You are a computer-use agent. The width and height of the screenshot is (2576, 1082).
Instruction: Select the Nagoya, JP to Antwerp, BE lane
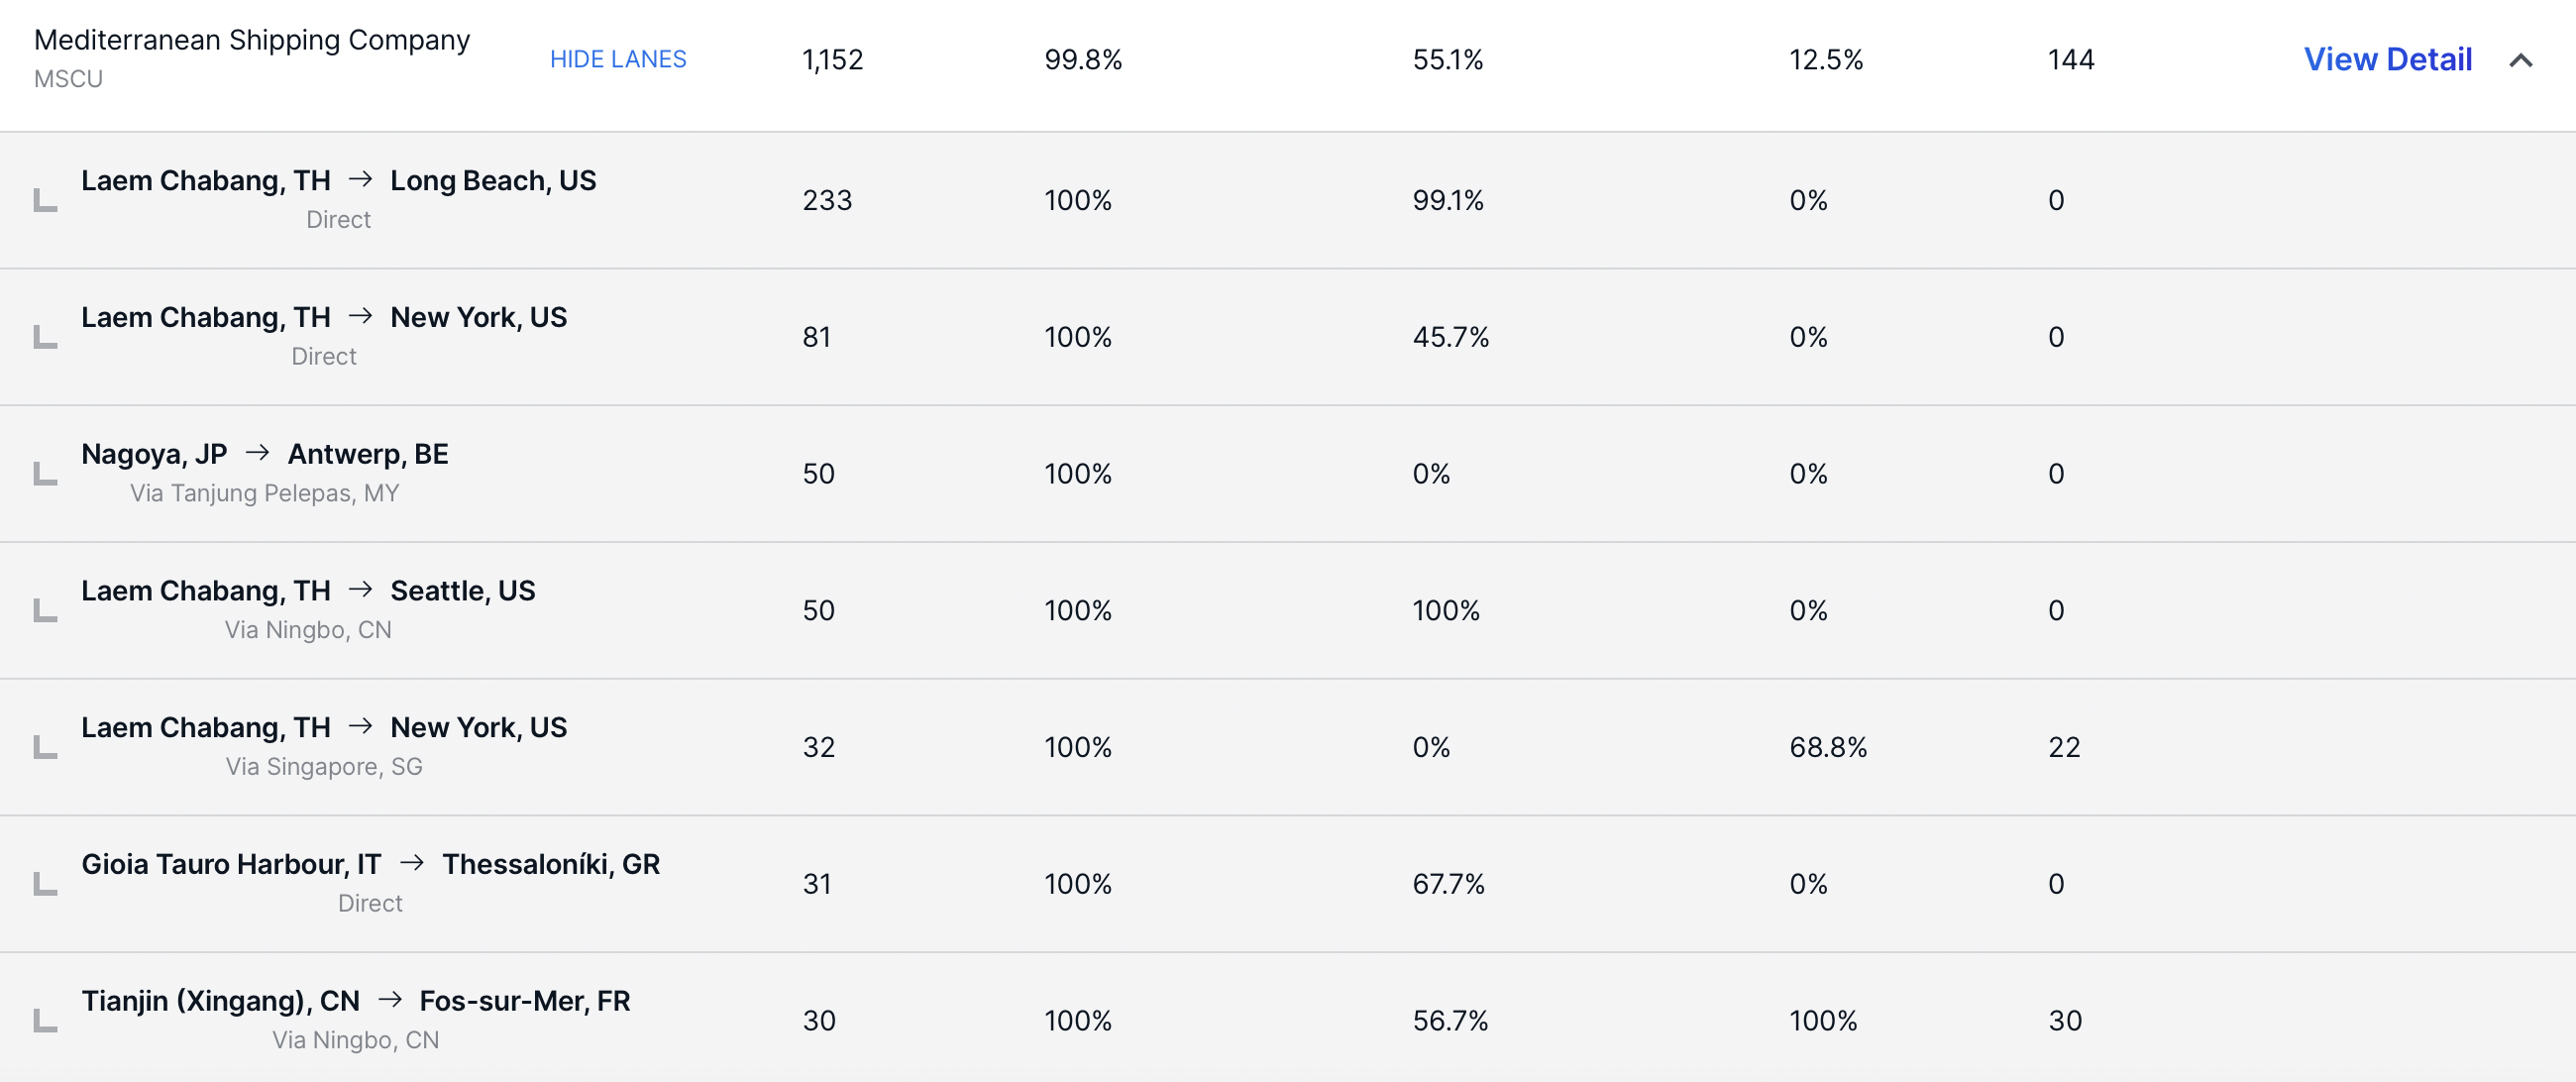1288,474
